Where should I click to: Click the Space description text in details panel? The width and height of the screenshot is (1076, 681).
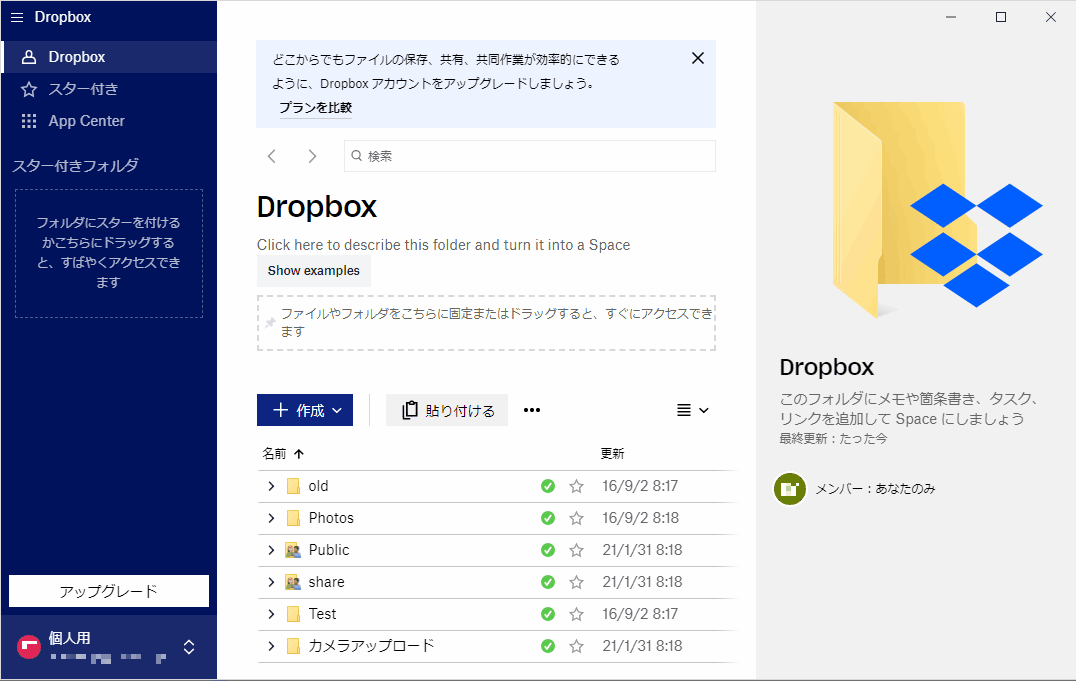coord(909,408)
